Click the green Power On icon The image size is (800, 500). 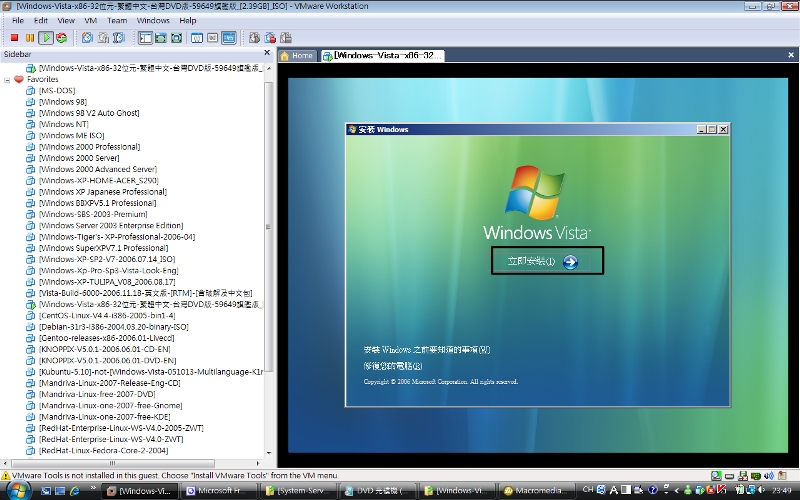(46, 38)
